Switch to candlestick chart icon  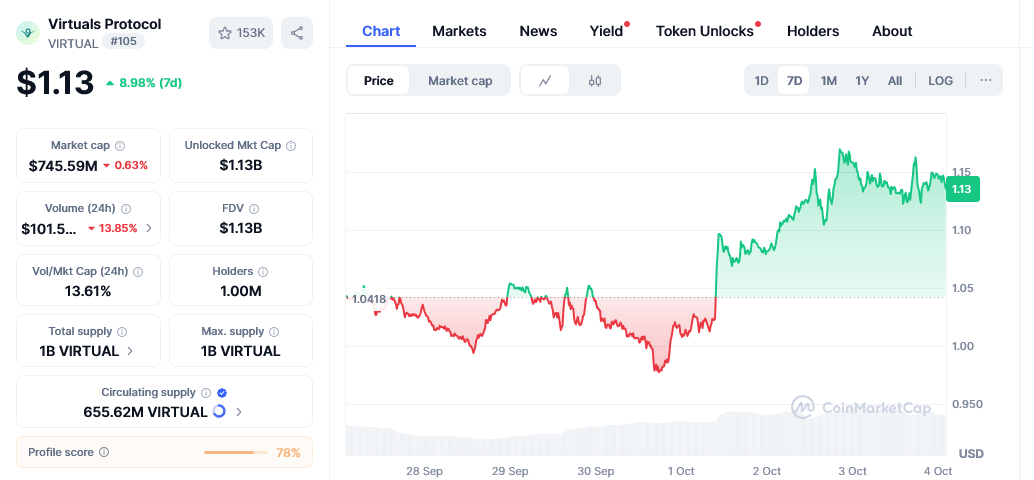tap(595, 81)
